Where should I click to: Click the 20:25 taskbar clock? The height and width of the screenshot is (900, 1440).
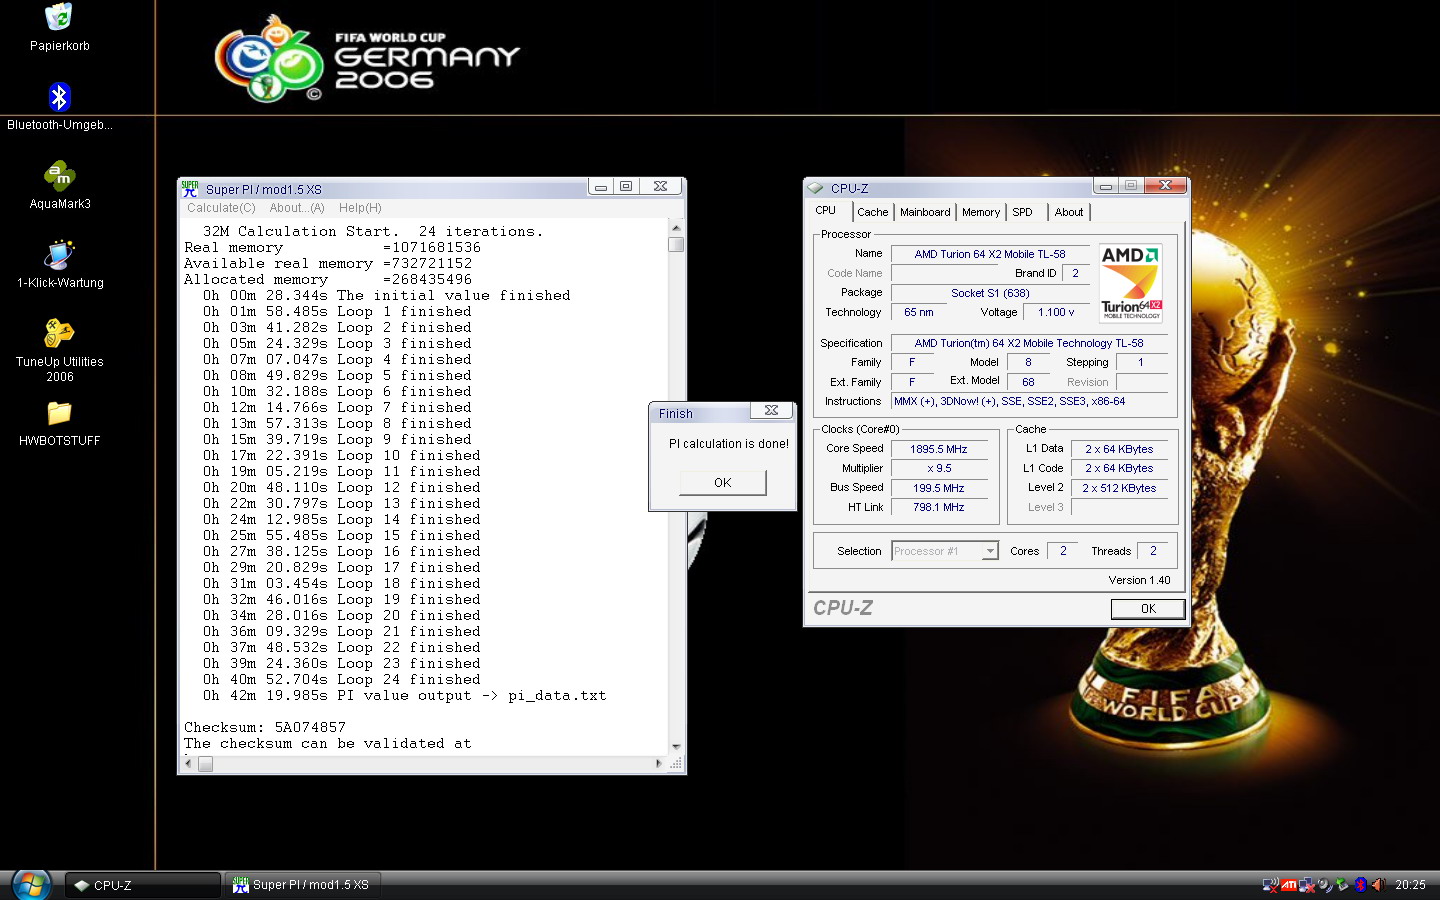[1410, 885]
